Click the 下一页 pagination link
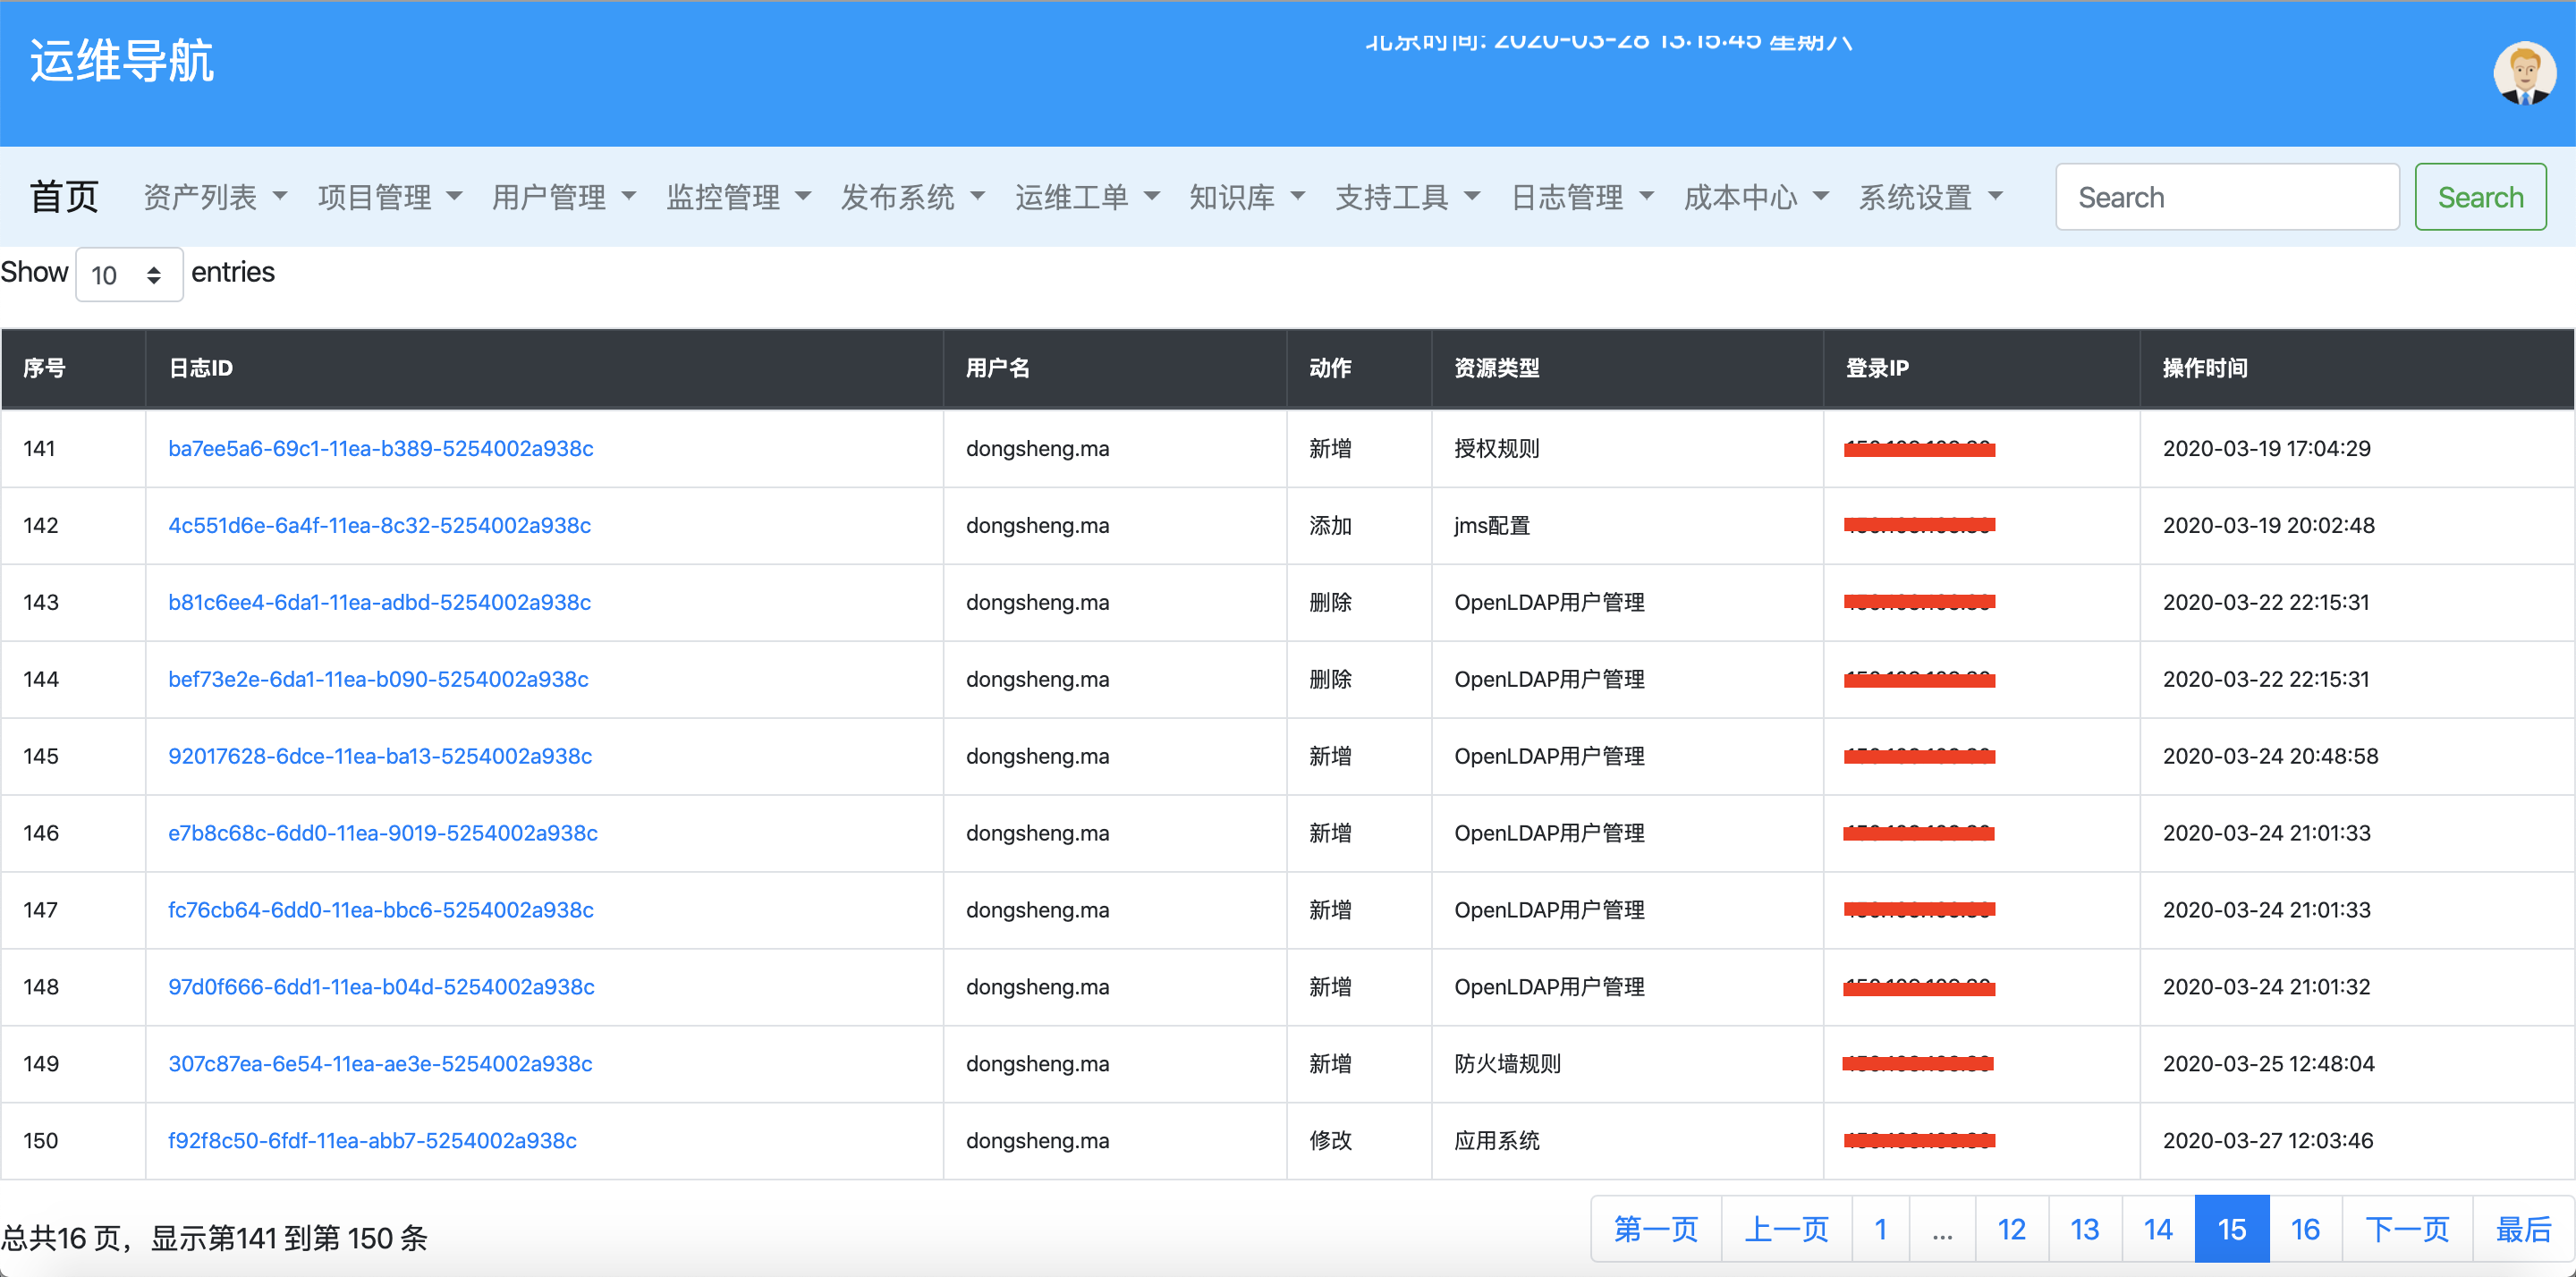This screenshot has height=1277, width=2576. [2408, 1229]
